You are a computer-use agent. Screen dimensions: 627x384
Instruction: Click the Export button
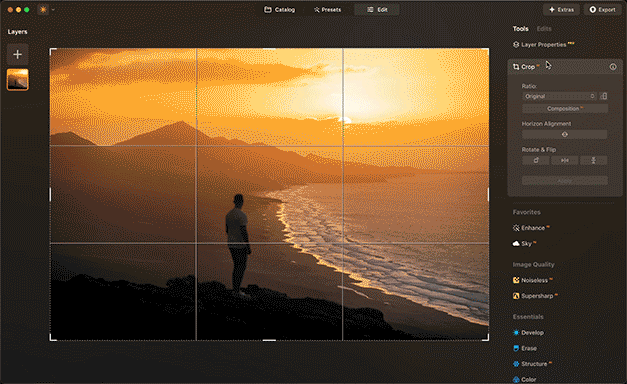[x=602, y=10]
